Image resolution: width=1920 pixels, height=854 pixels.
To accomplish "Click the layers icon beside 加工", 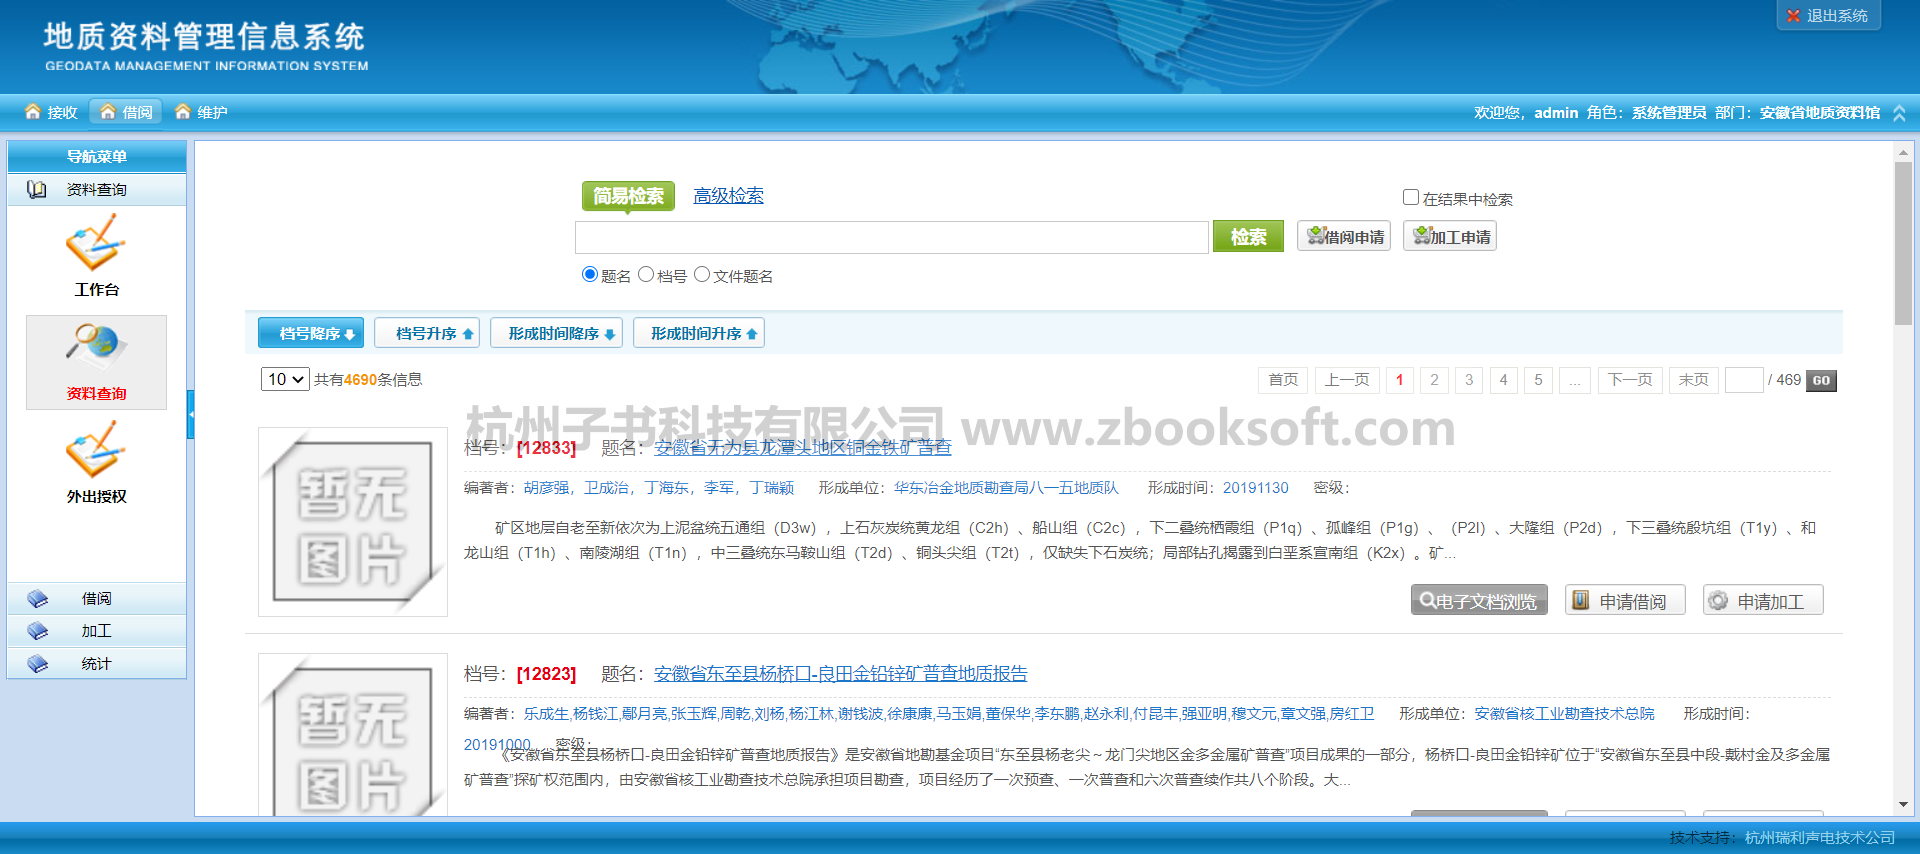I will 38,631.
